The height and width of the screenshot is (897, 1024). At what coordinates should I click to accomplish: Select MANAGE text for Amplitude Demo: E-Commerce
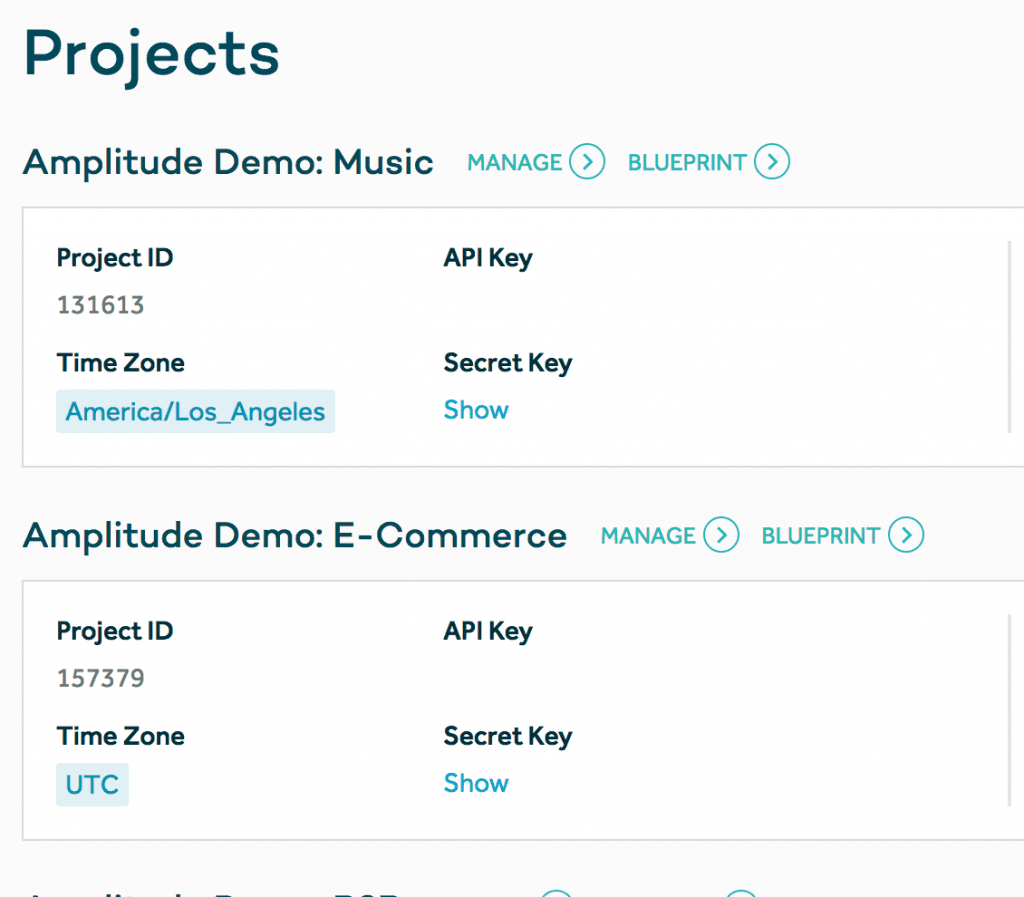point(648,535)
